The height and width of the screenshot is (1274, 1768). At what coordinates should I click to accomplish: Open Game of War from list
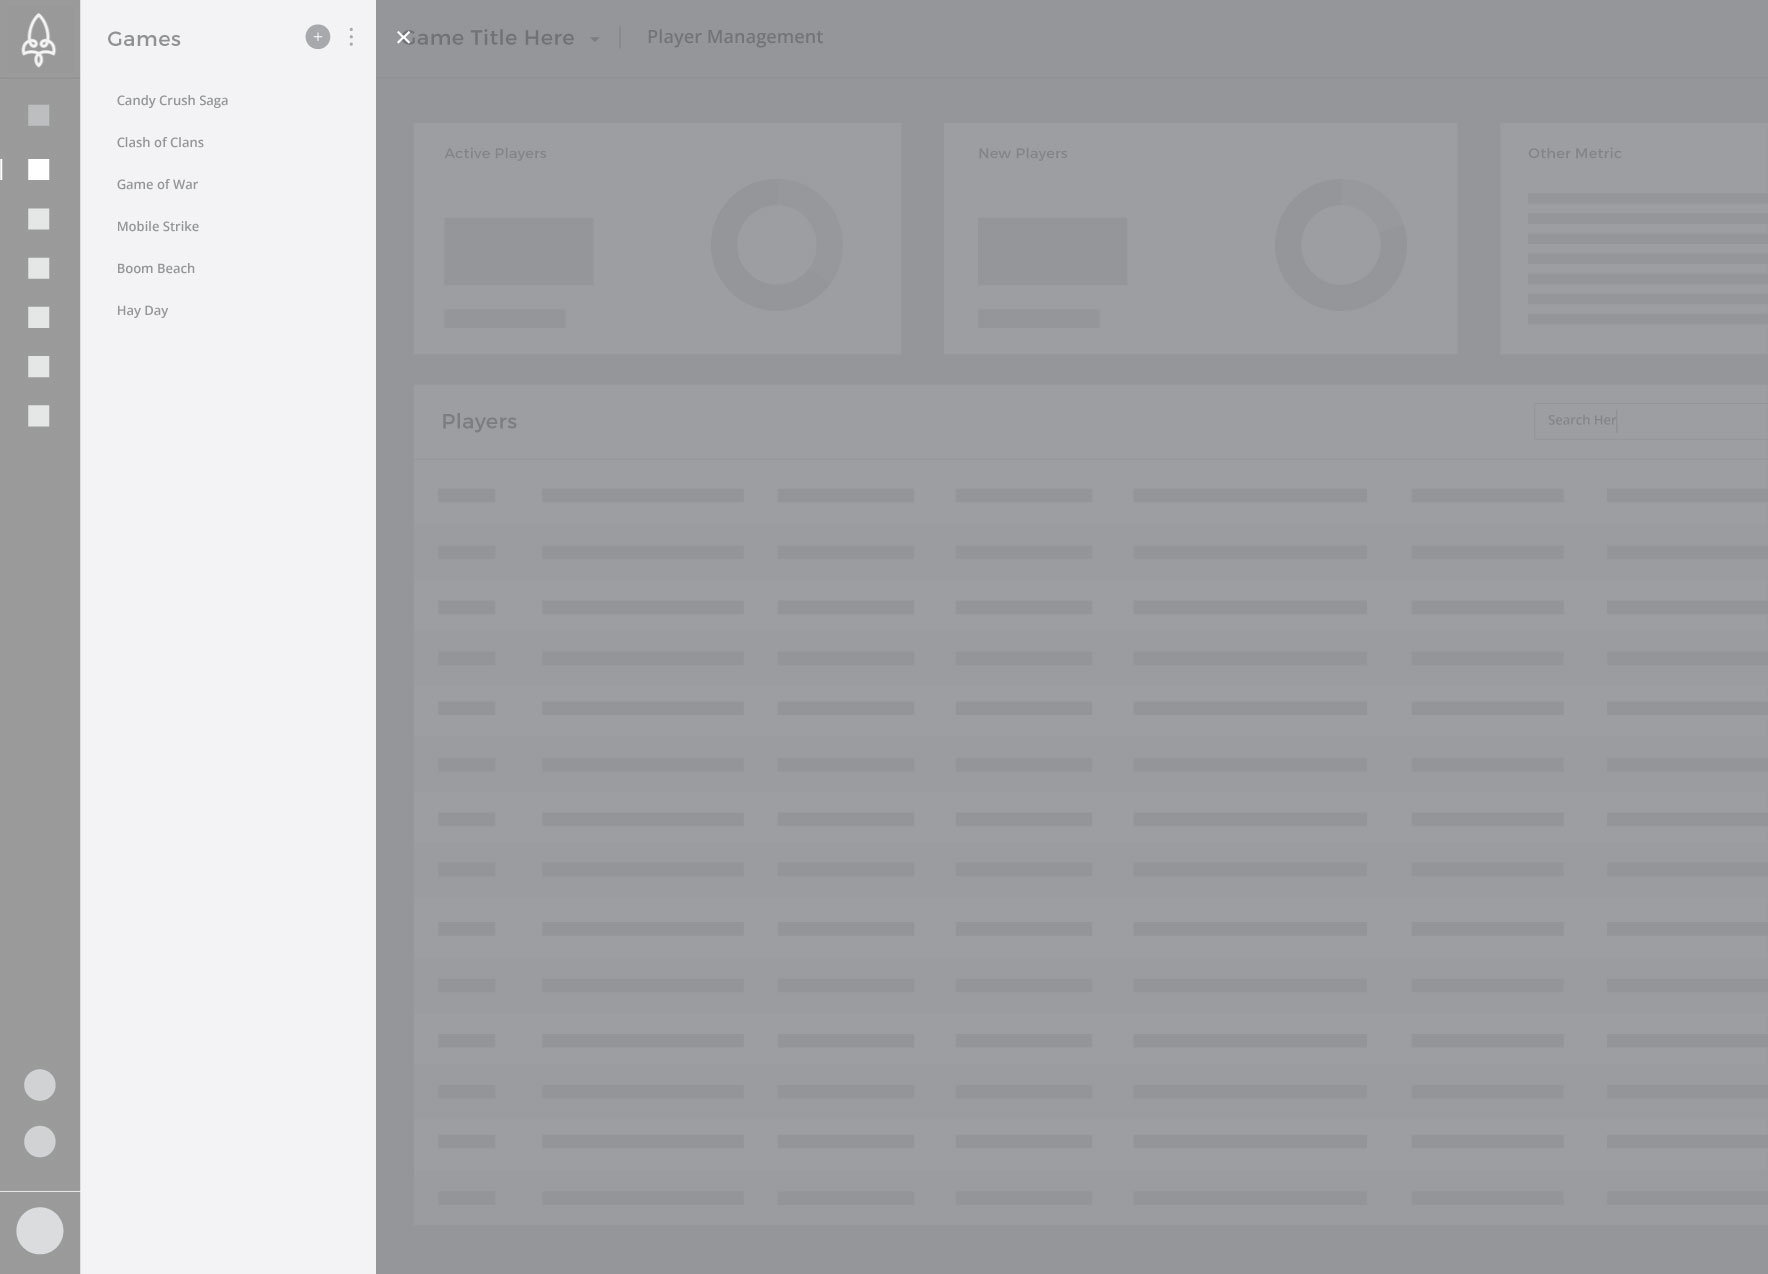(x=157, y=184)
